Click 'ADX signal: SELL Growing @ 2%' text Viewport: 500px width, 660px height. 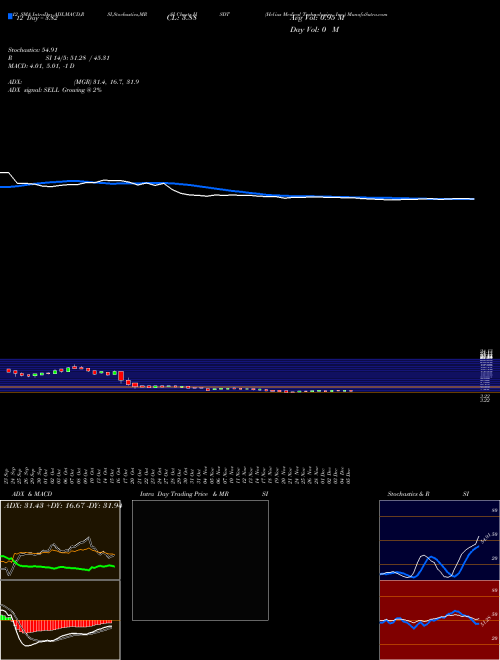[55, 90]
